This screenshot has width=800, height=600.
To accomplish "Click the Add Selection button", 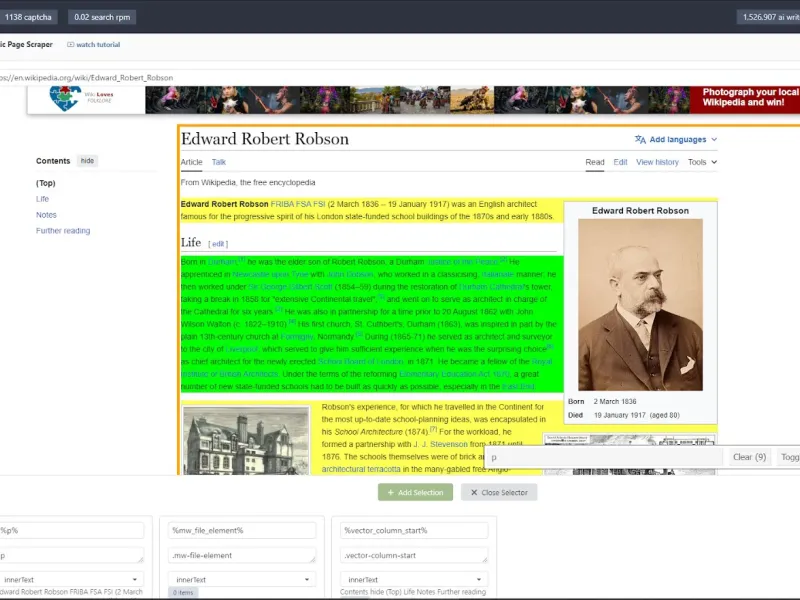I will click(415, 492).
